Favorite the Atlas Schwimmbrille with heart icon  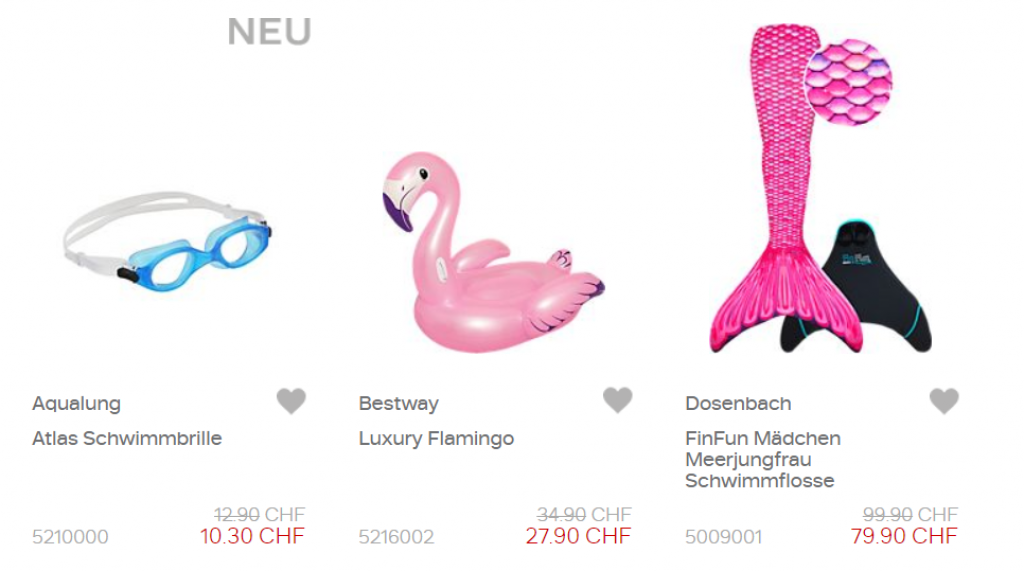(x=291, y=400)
